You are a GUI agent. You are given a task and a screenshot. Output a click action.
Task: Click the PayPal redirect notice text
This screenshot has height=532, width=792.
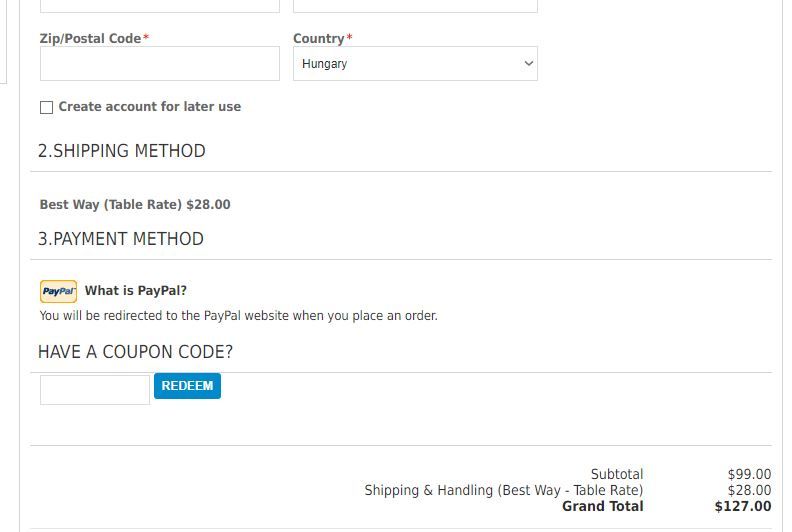[238, 316]
